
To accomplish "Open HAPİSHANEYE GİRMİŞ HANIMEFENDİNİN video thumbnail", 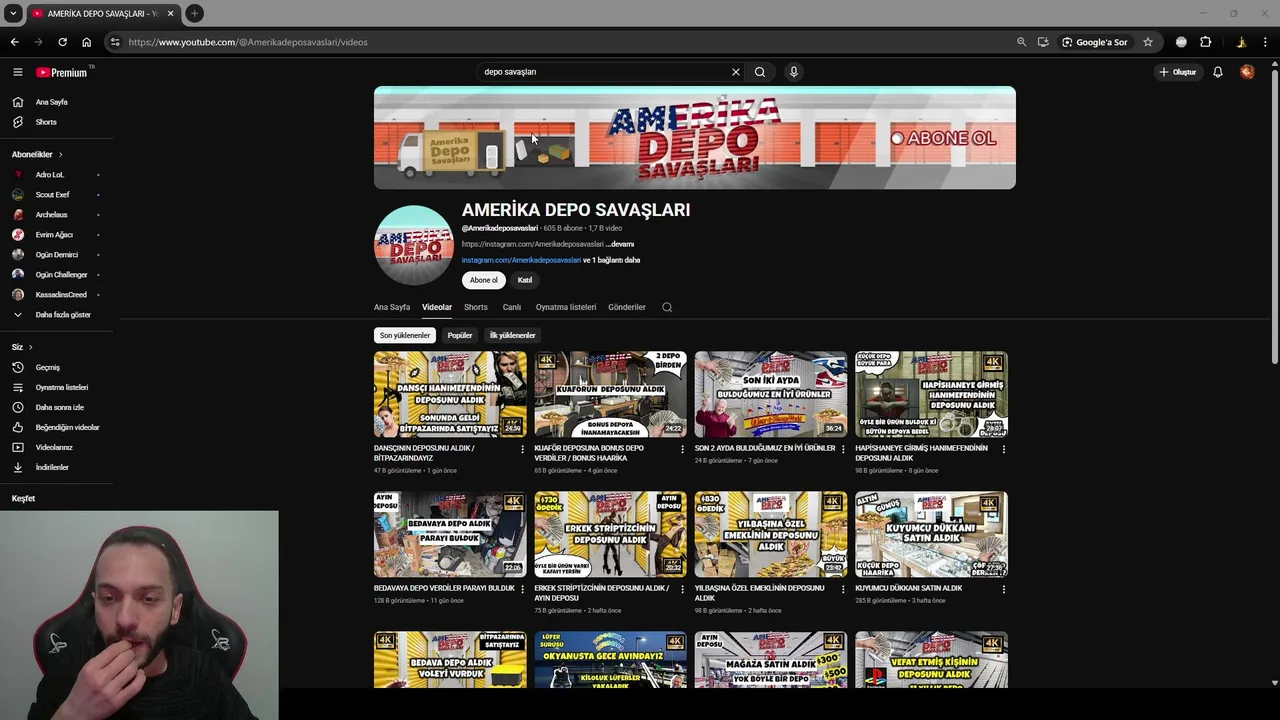I will (931, 394).
